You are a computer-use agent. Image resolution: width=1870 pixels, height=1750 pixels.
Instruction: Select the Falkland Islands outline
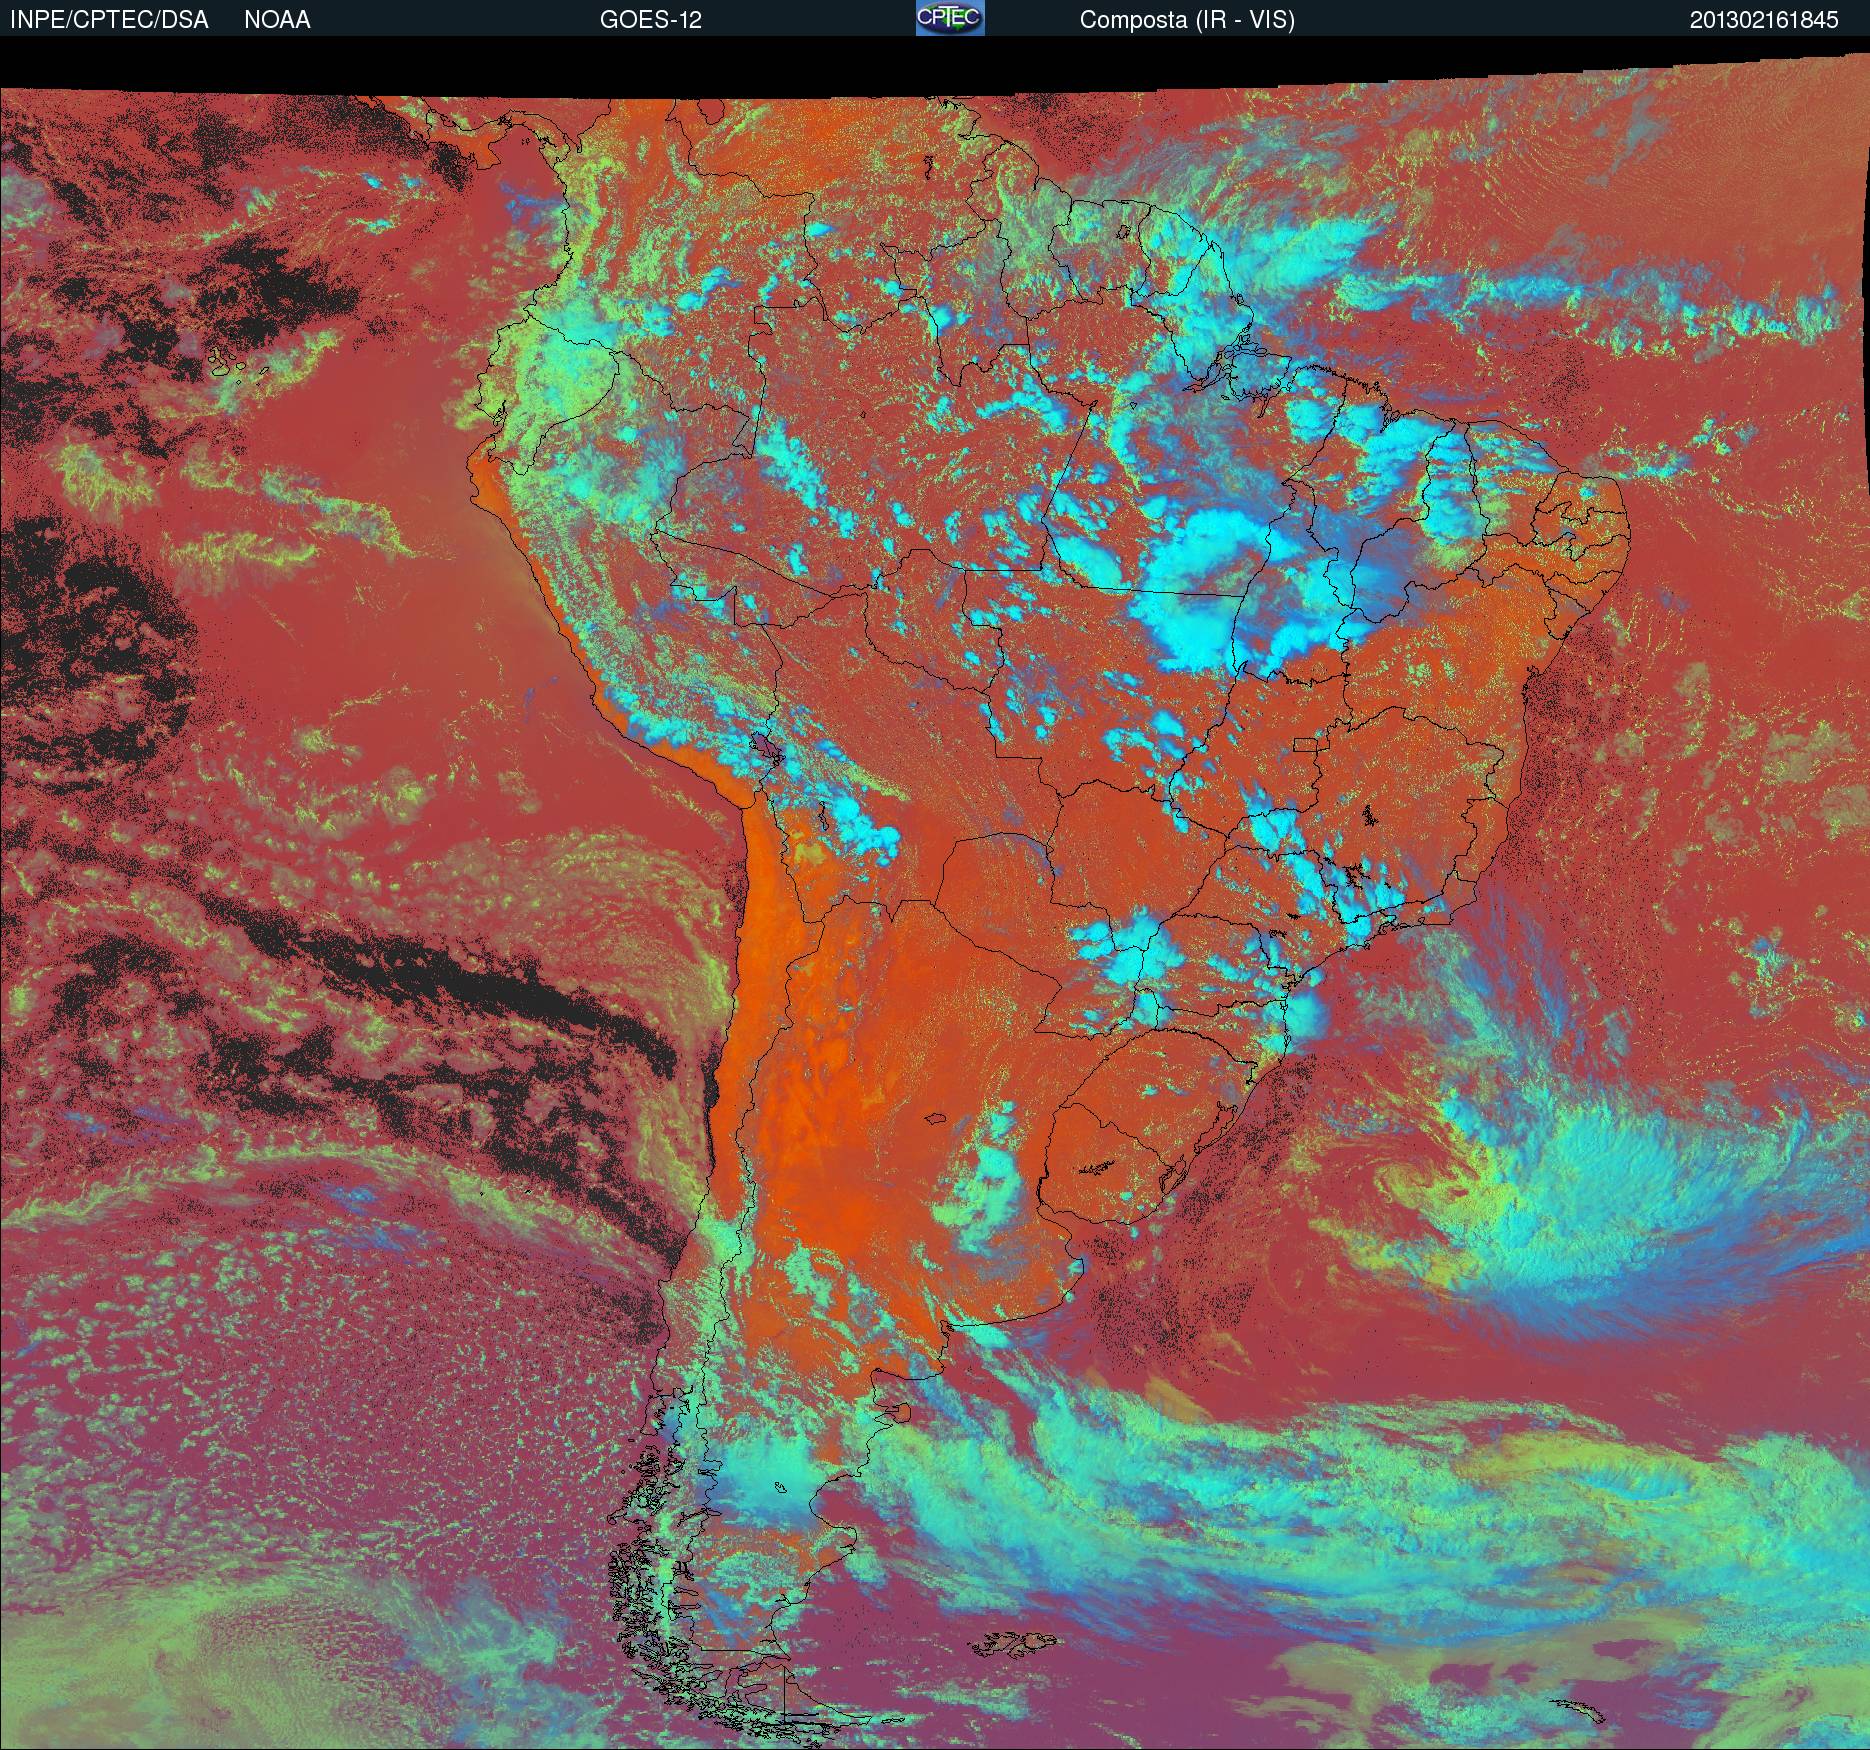pos(1015,1642)
